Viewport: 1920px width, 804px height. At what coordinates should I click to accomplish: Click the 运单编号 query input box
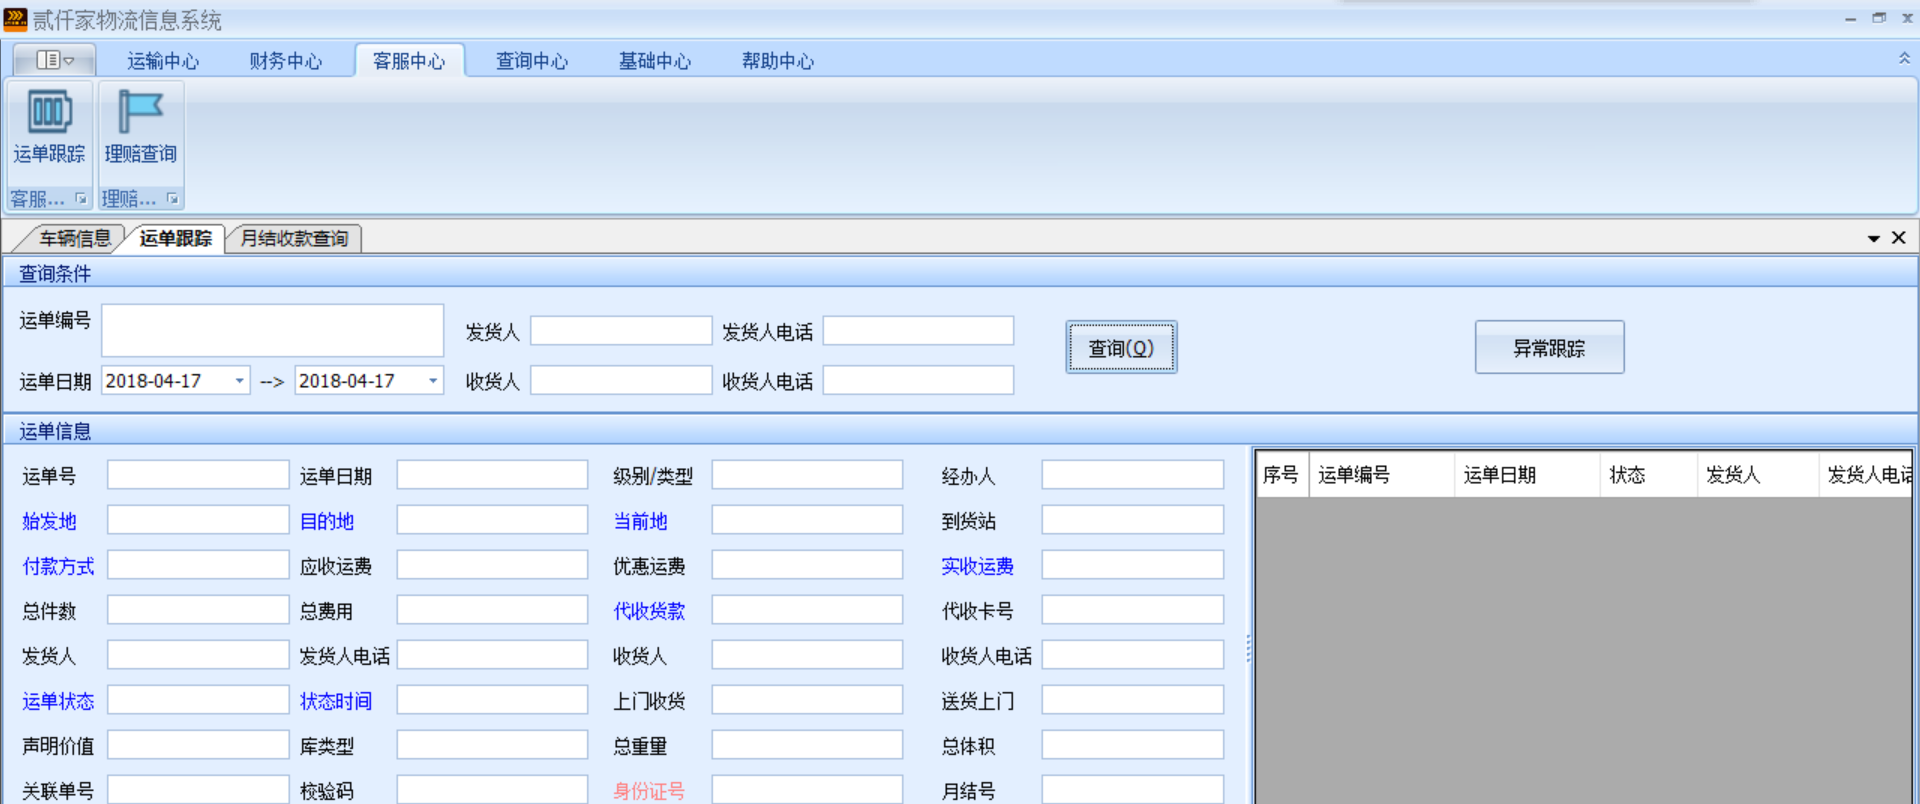coord(272,331)
